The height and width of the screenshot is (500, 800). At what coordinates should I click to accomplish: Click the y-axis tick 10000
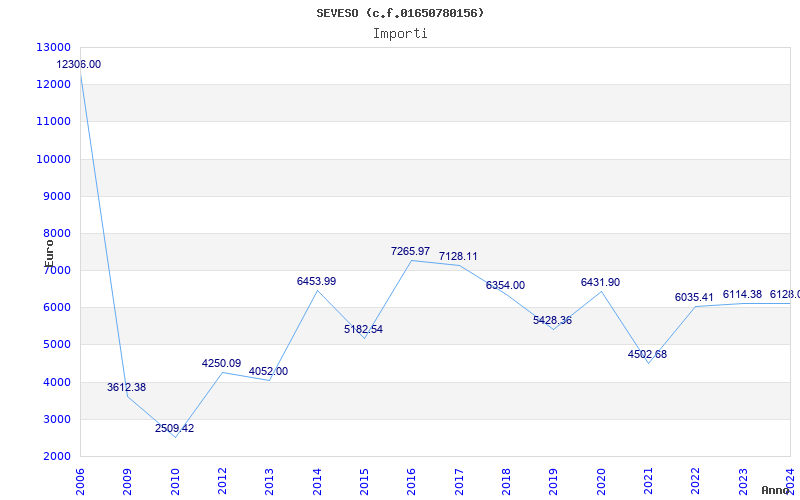pyautogui.click(x=54, y=159)
